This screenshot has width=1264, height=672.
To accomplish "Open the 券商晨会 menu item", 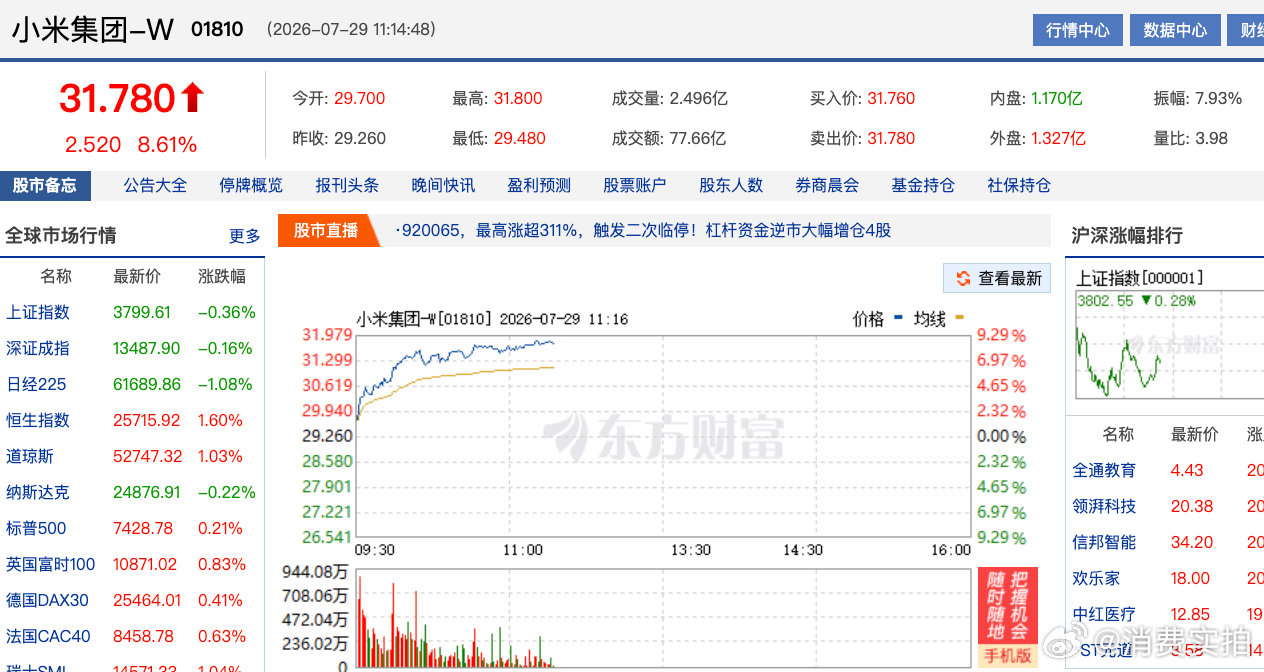I will point(827,185).
